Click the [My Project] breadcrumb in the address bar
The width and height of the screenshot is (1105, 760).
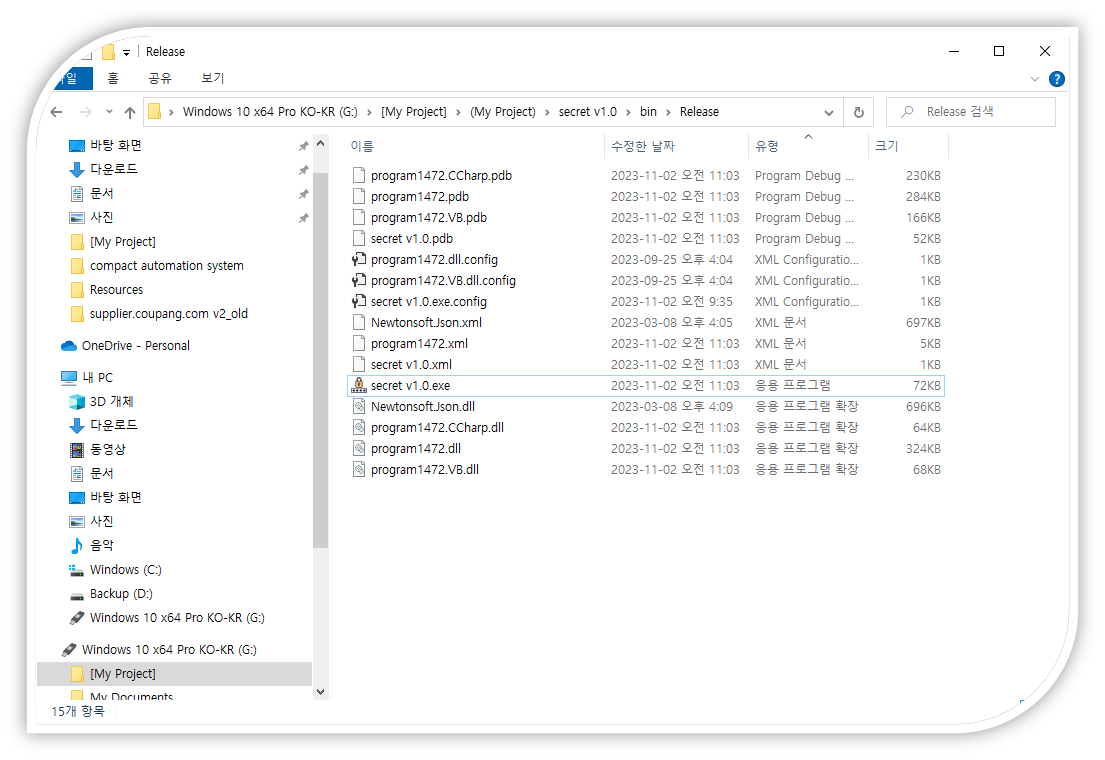tap(413, 112)
